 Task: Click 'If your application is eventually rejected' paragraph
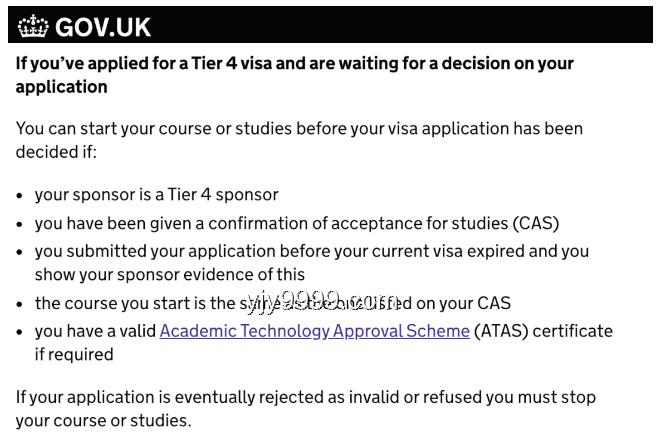[306, 409]
